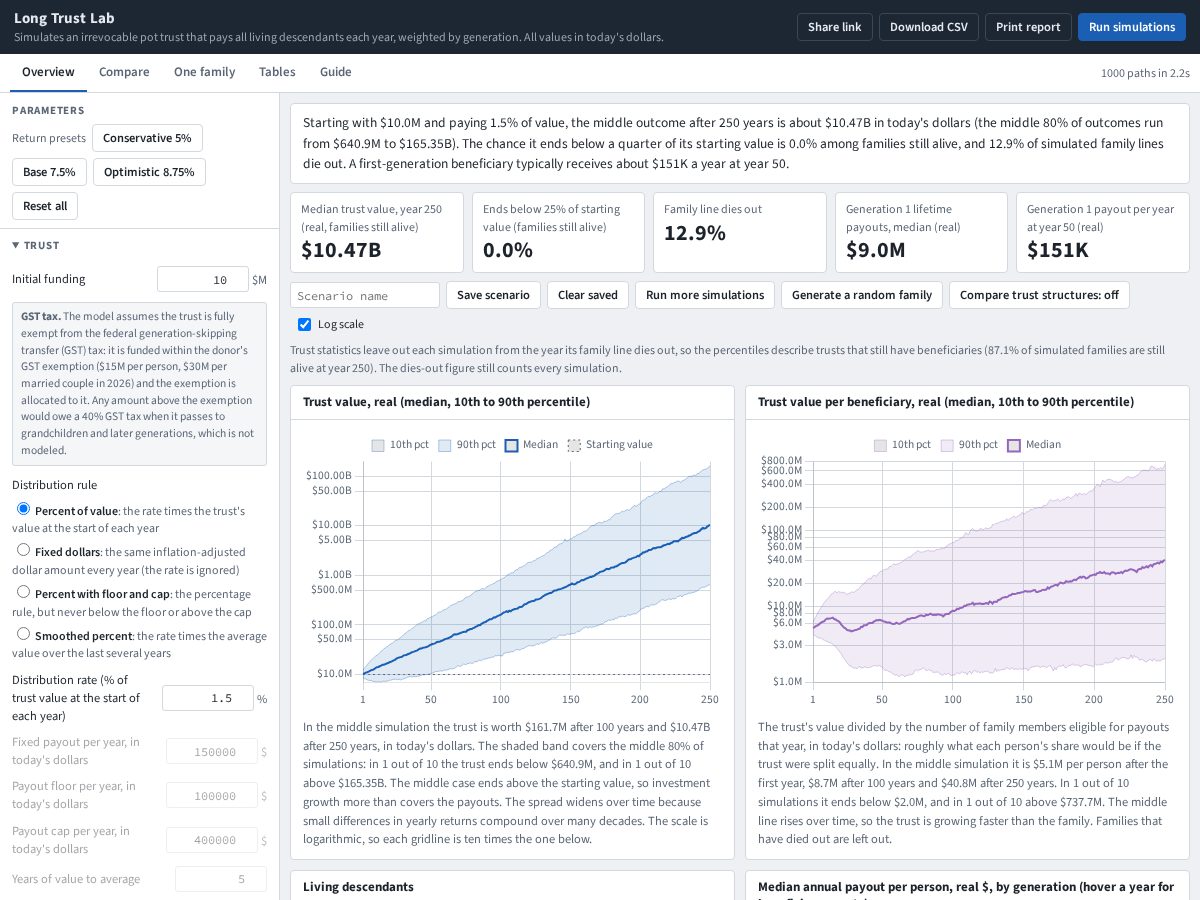
Task: Choose Smoothed percent rule
Action: [x=24, y=634]
